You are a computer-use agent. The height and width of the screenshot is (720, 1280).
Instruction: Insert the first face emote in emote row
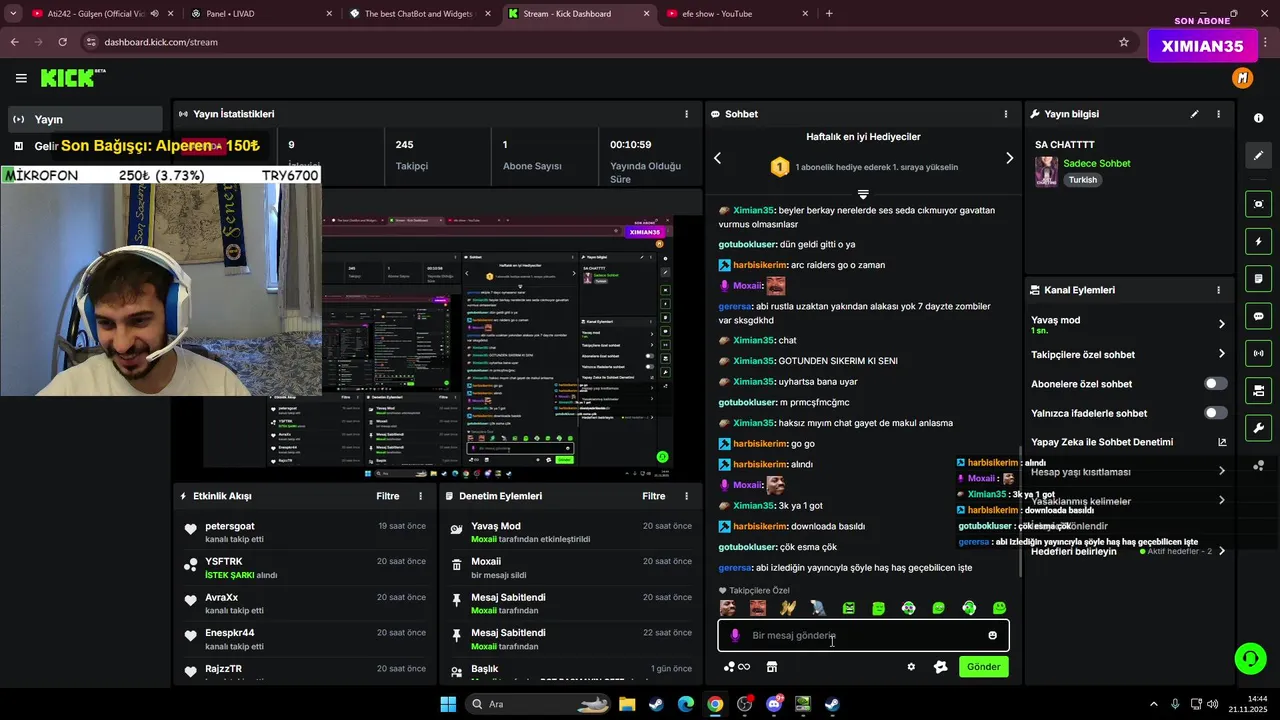click(x=727, y=608)
